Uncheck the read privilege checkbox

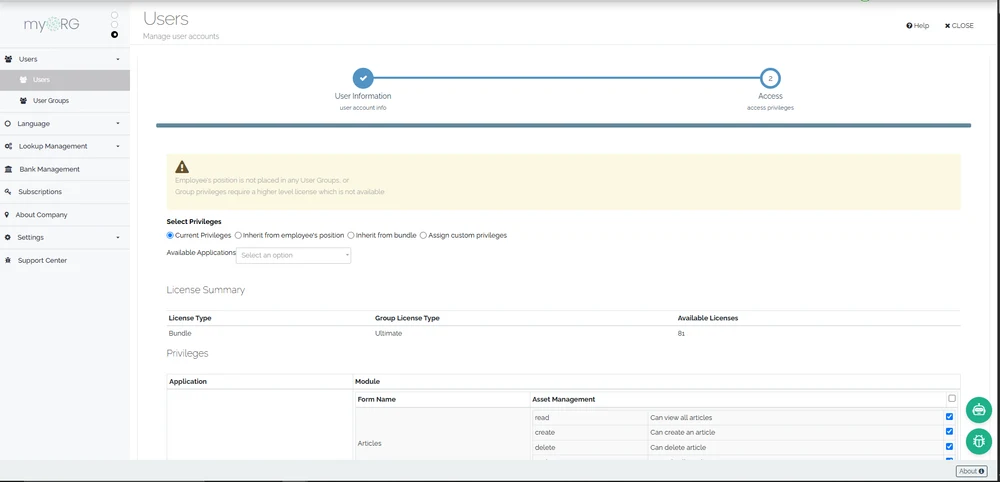pyautogui.click(x=950, y=417)
